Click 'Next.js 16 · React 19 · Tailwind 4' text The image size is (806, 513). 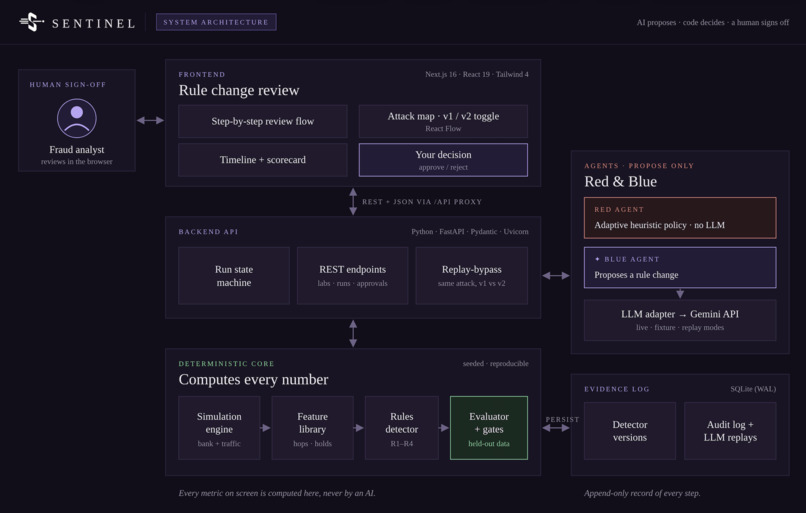click(477, 74)
